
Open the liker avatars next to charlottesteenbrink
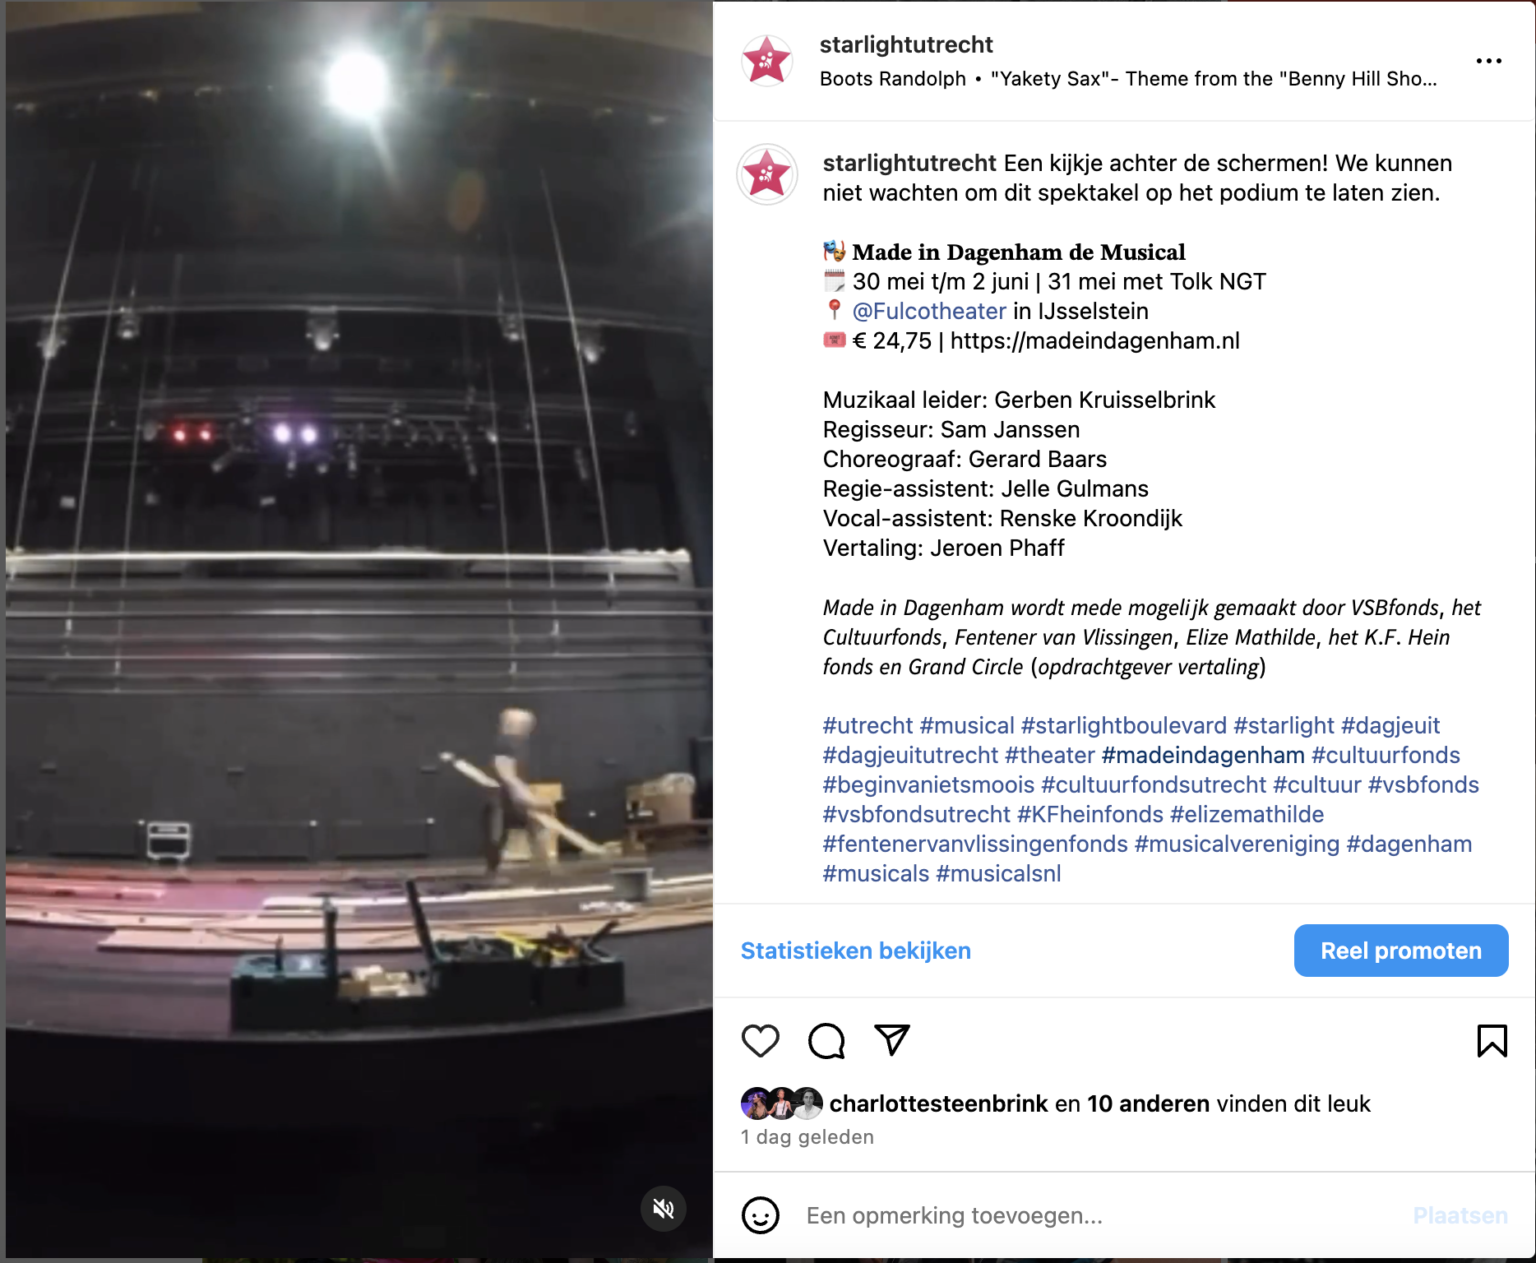click(x=781, y=1103)
